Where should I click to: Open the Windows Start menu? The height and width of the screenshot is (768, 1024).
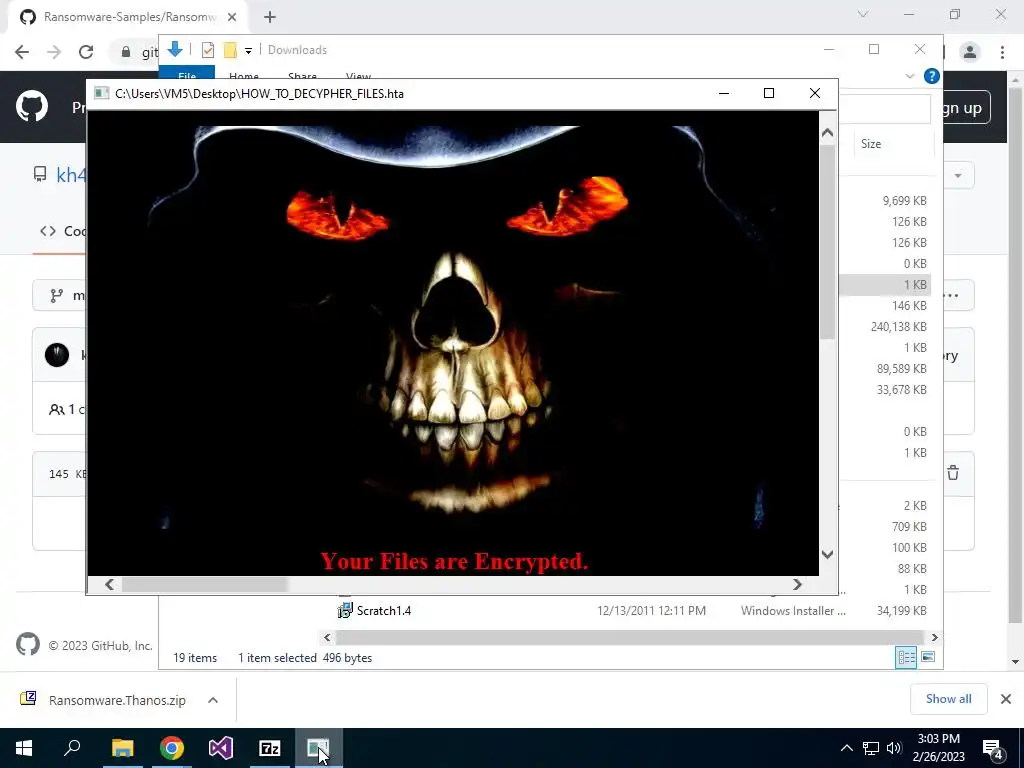tap(24, 748)
